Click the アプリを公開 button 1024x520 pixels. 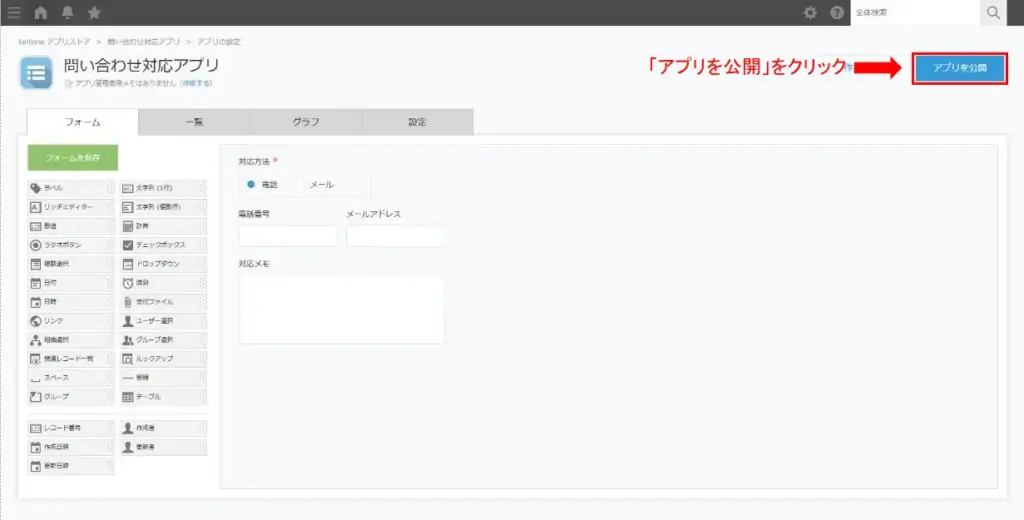(959, 68)
